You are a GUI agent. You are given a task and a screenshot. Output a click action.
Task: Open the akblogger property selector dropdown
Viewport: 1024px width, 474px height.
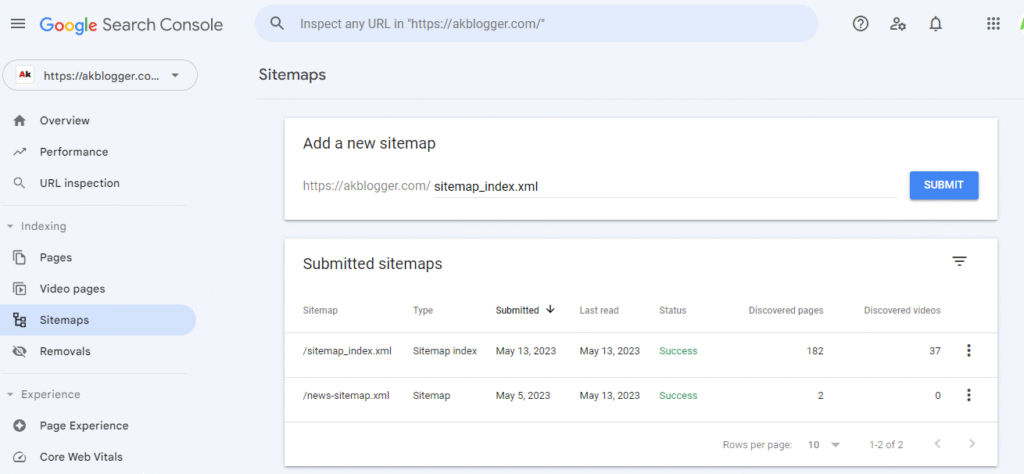click(100, 75)
